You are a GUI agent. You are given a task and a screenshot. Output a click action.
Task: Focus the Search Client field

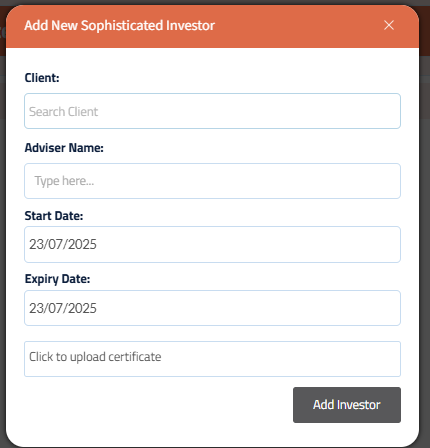212,111
